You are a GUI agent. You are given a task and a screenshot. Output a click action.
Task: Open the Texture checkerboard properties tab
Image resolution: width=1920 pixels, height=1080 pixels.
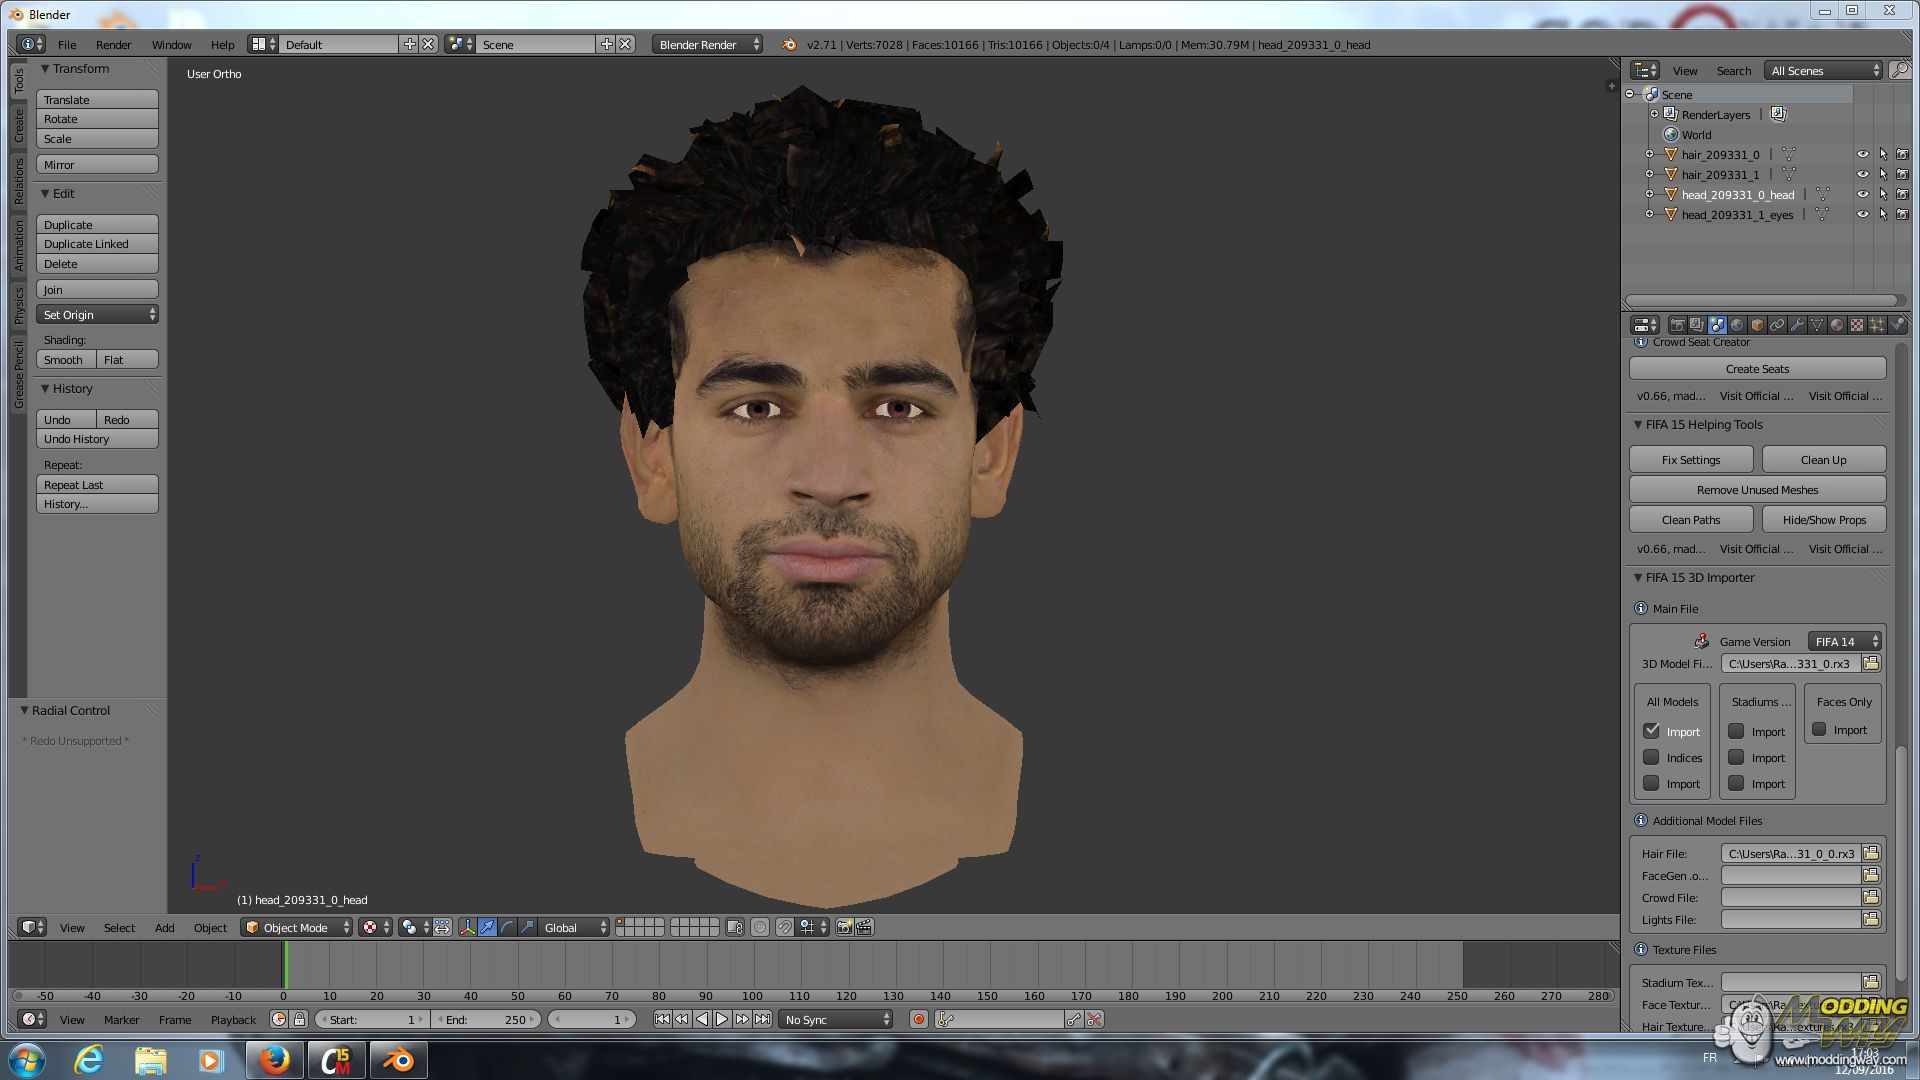(1857, 325)
